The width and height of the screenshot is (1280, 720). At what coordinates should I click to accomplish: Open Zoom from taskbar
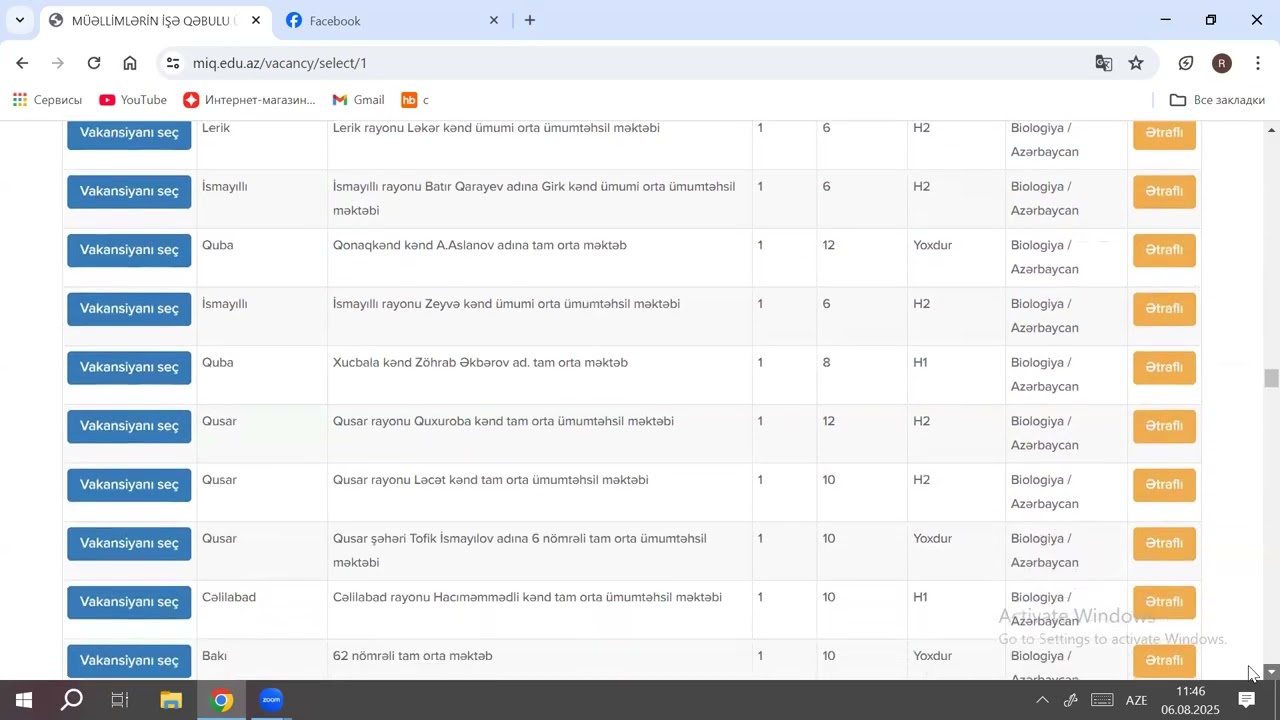click(x=271, y=700)
